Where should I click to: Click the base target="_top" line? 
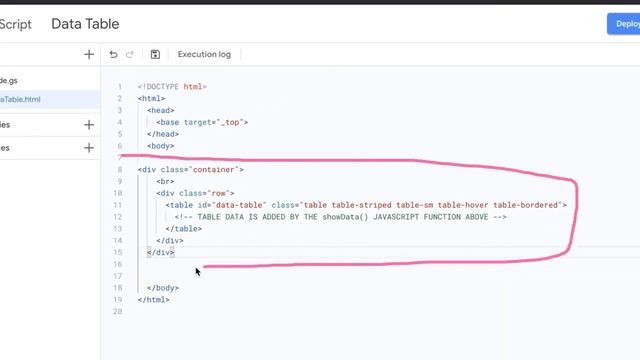point(202,122)
